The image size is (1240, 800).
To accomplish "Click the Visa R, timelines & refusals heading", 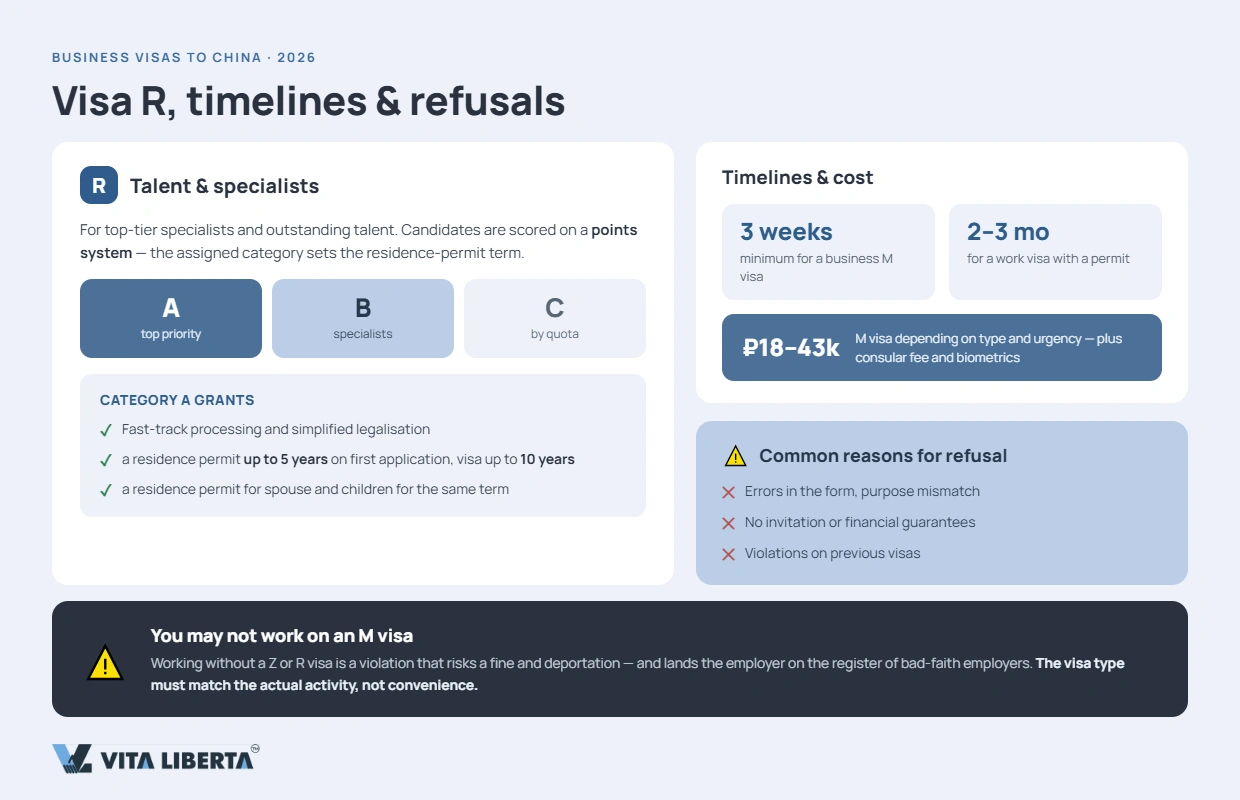I will pos(308,101).
